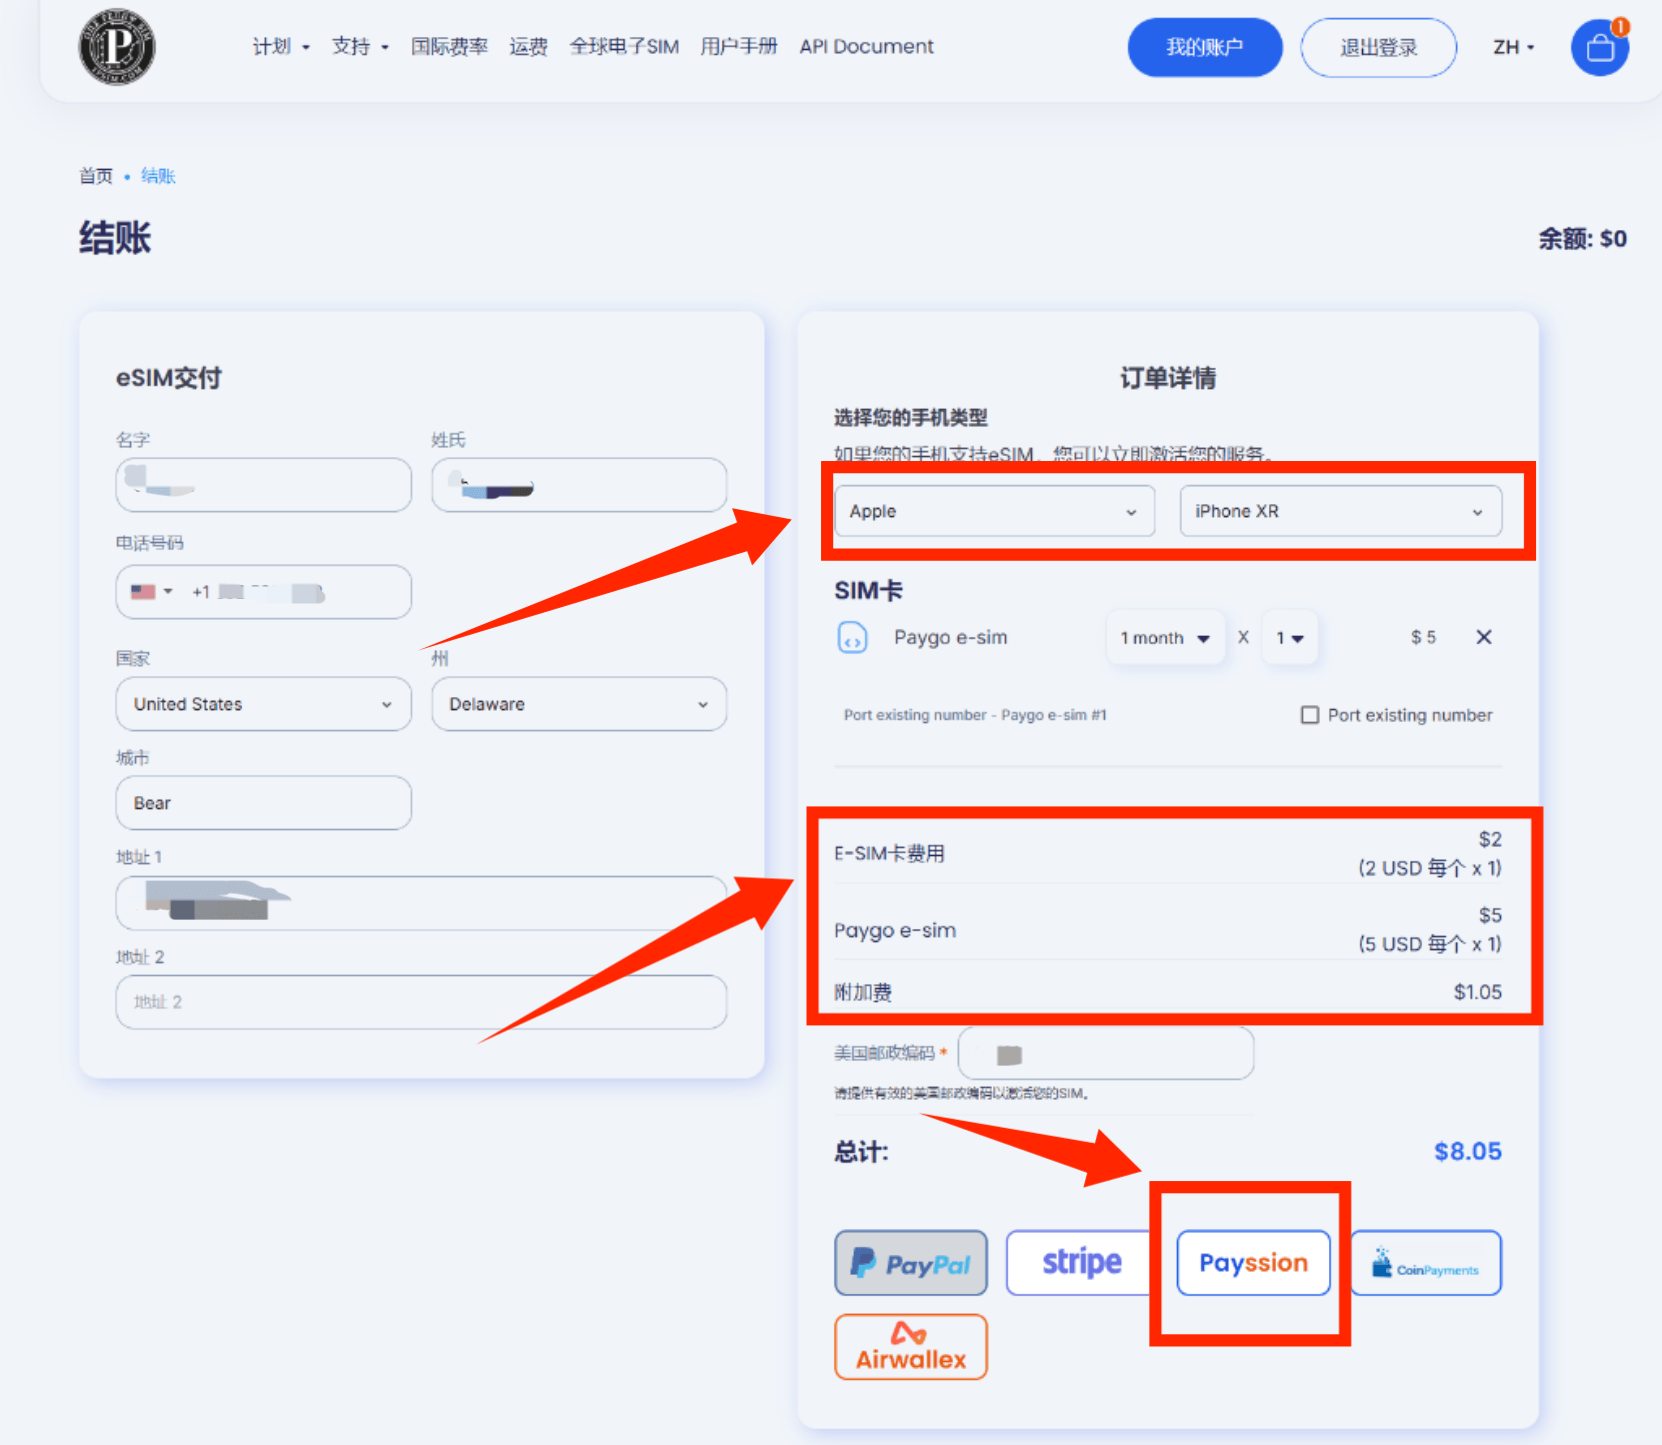Open the SIM quantity dropdown showing 1
The height and width of the screenshot is (1445, 1662).
click(x=1290, y=638)
